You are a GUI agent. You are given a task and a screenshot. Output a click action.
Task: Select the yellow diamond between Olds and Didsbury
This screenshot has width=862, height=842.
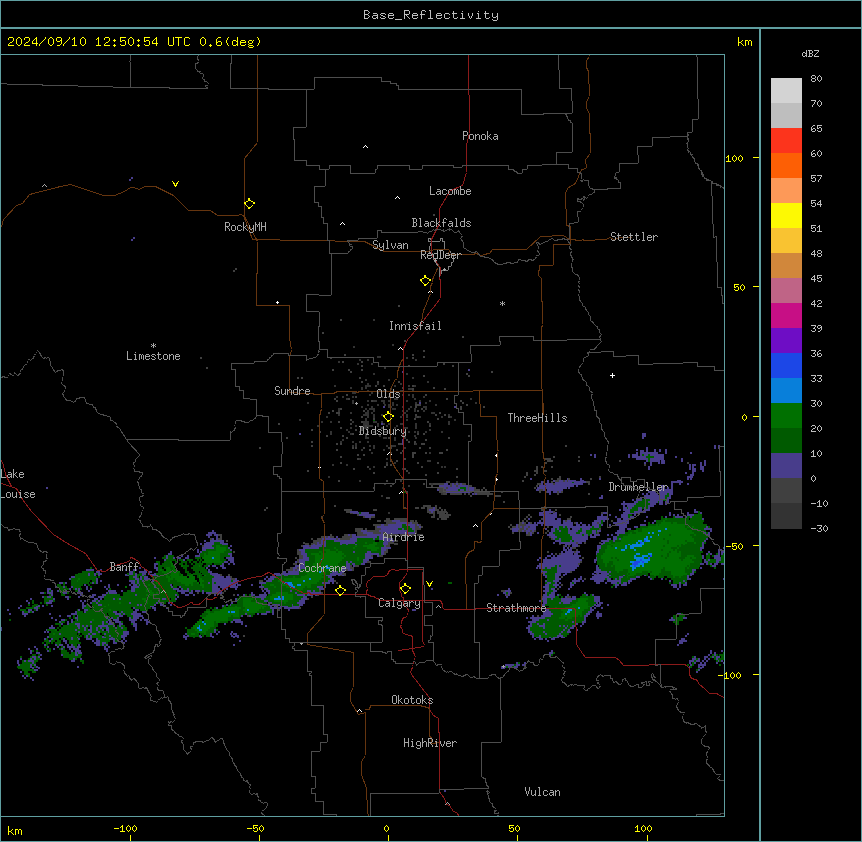388,416
